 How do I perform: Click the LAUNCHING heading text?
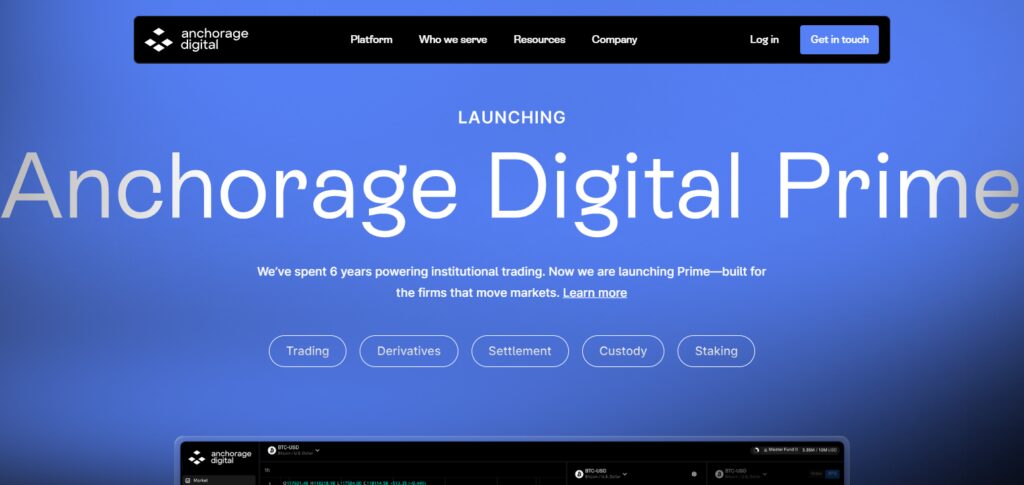512,117
